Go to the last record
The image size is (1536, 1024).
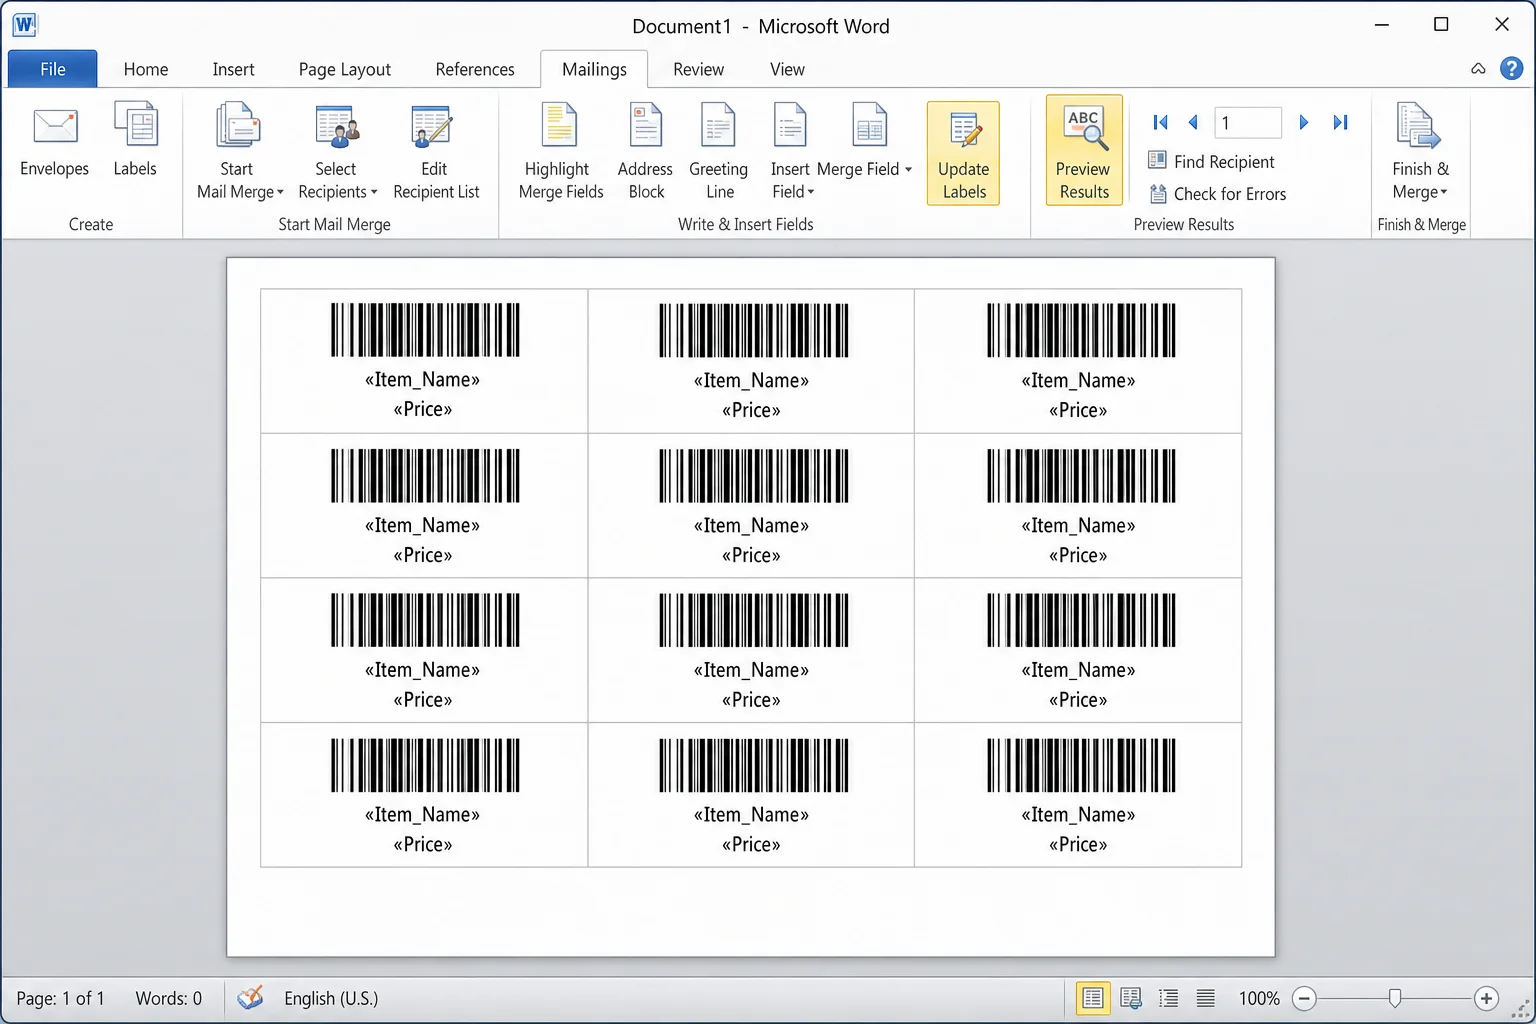click(1341, 122)
